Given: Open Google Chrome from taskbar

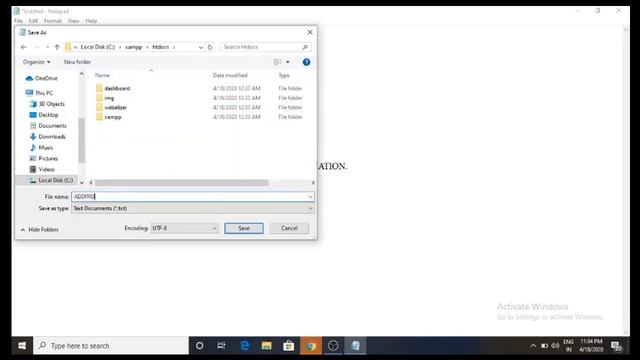Looking at the screenshot, I should pos(311,346).
